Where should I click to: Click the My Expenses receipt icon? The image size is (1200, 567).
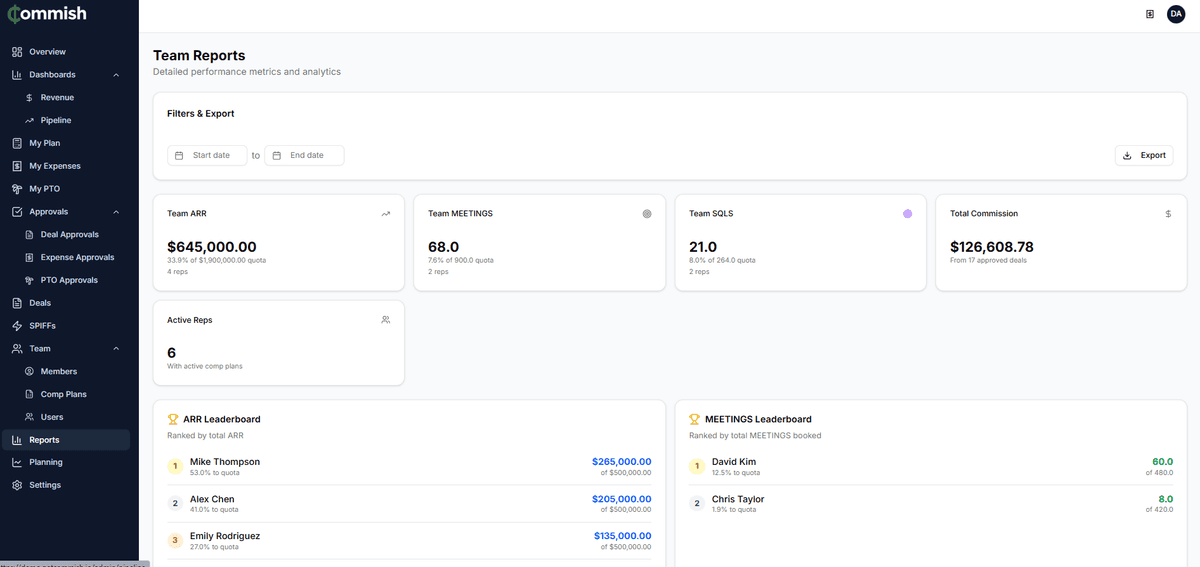(17, 166)
